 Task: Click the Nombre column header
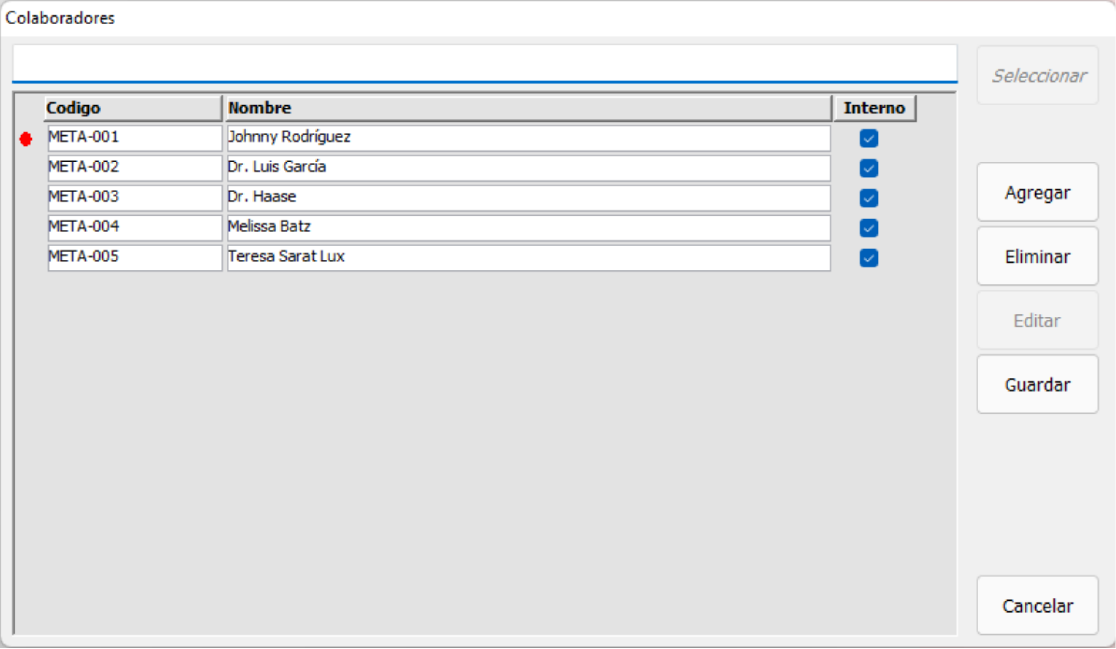[529, 108]
